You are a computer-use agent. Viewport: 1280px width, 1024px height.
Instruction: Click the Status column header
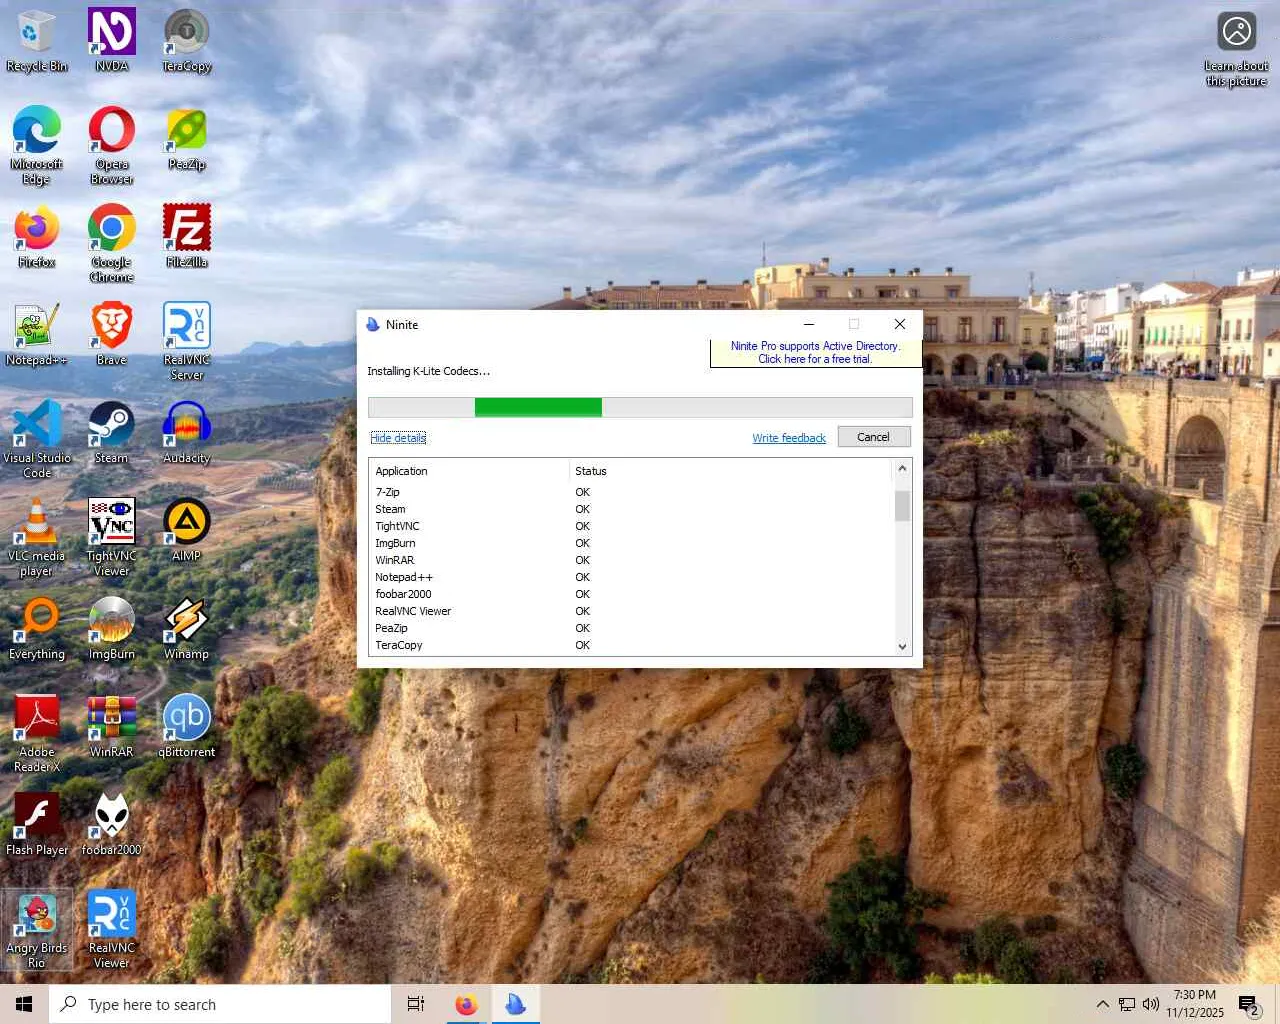pyautogui.click(x=730, y=471)
